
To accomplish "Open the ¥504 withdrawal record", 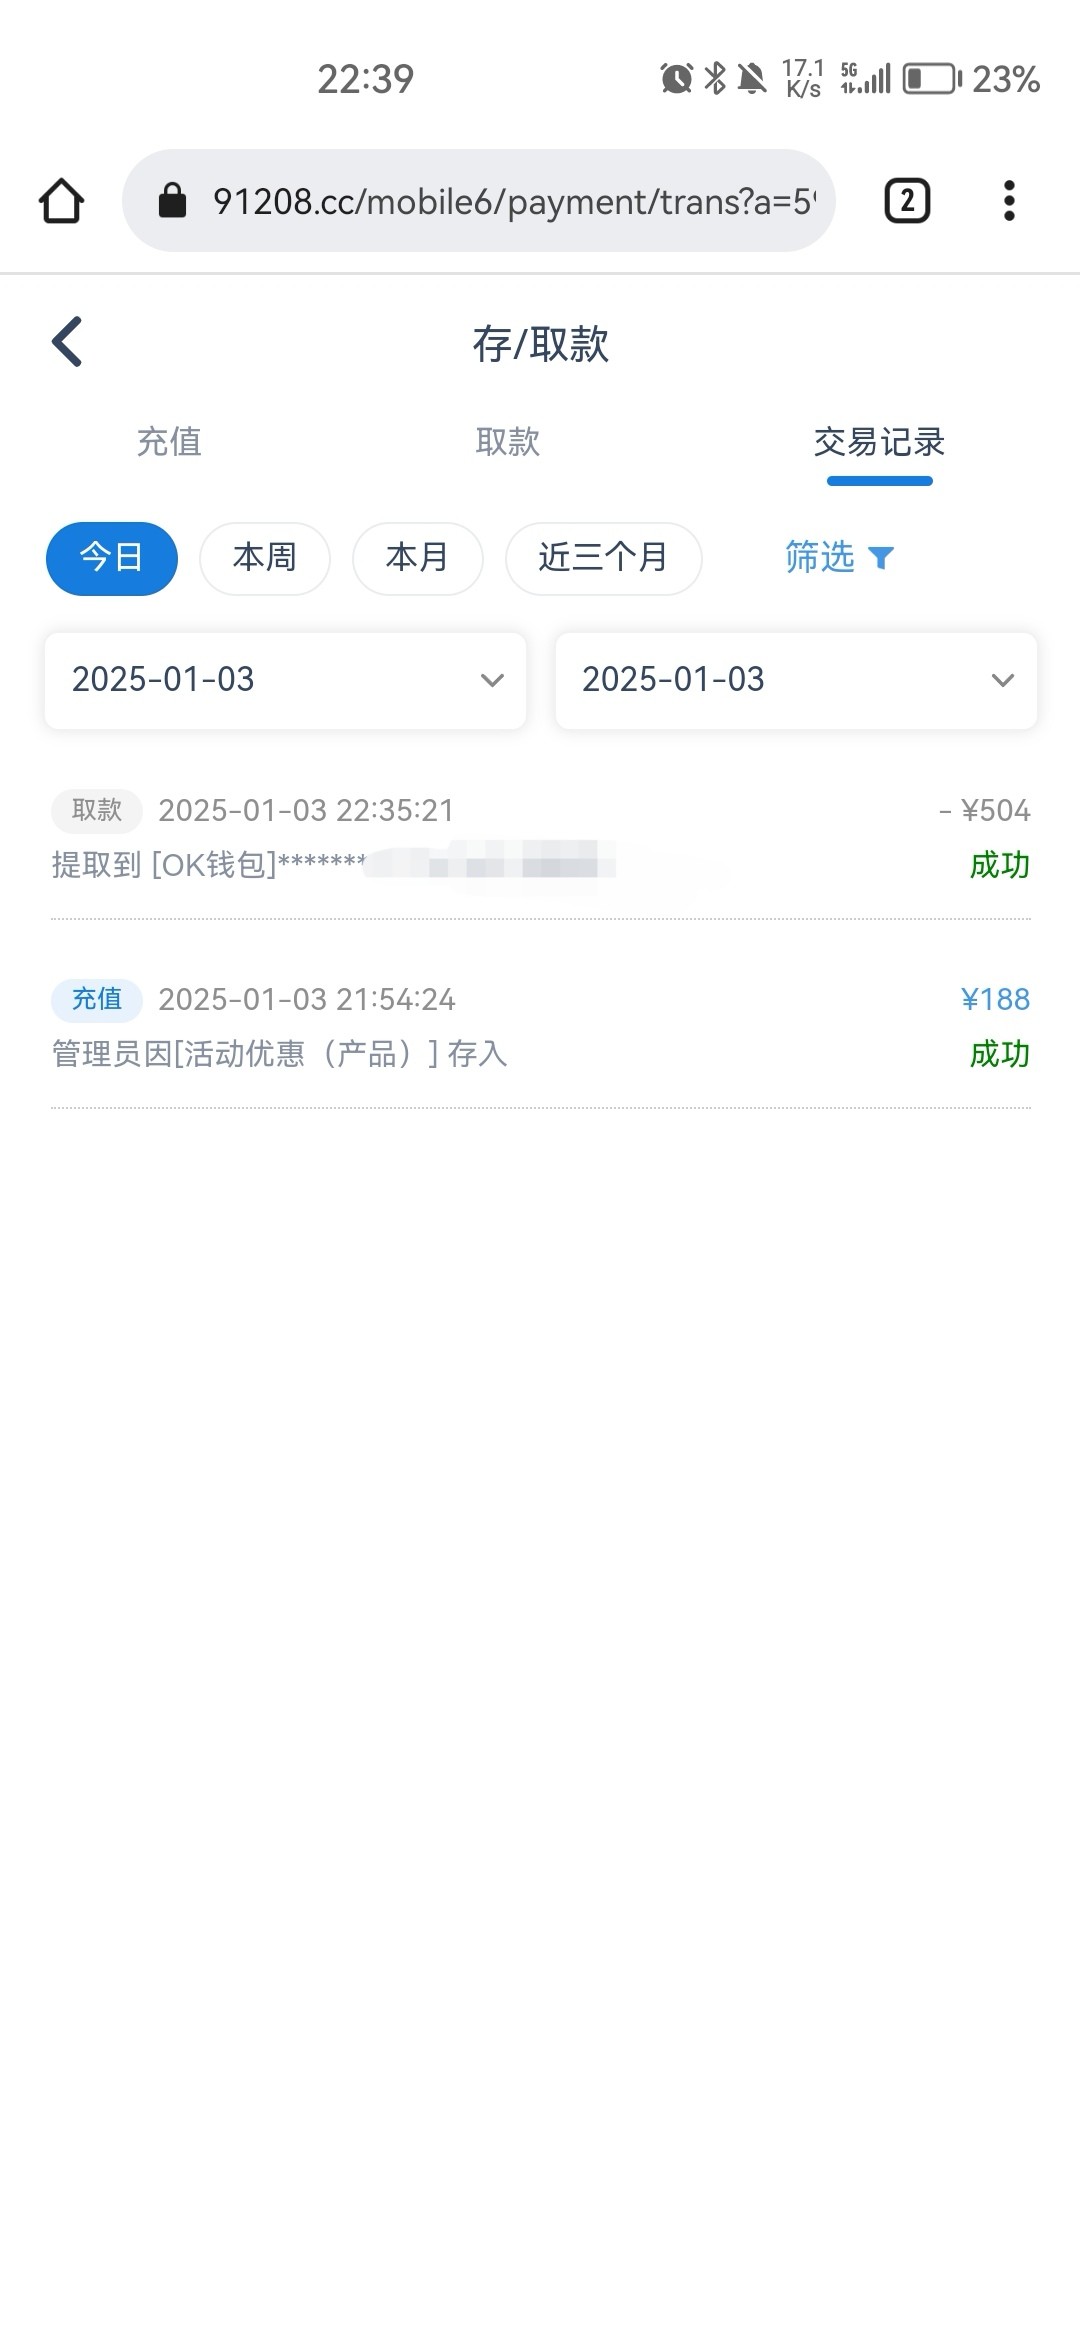I will point(540,837).
